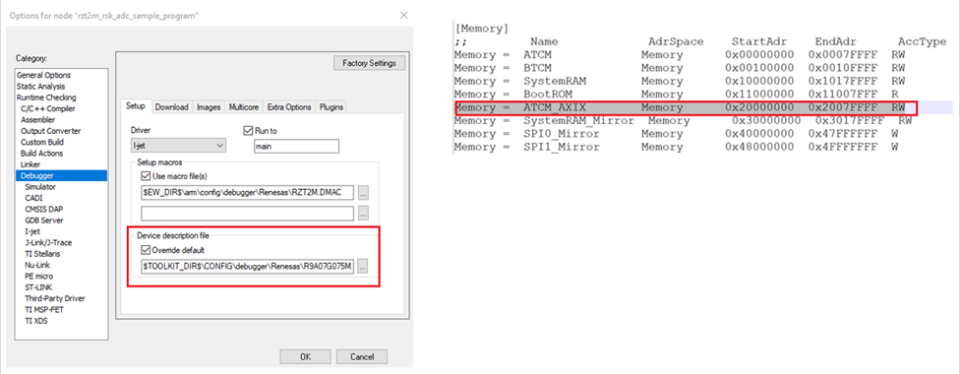The width and height of the screenshot is (960, 374).
Task: Select Build Actions category
Action: click(42, 153)
